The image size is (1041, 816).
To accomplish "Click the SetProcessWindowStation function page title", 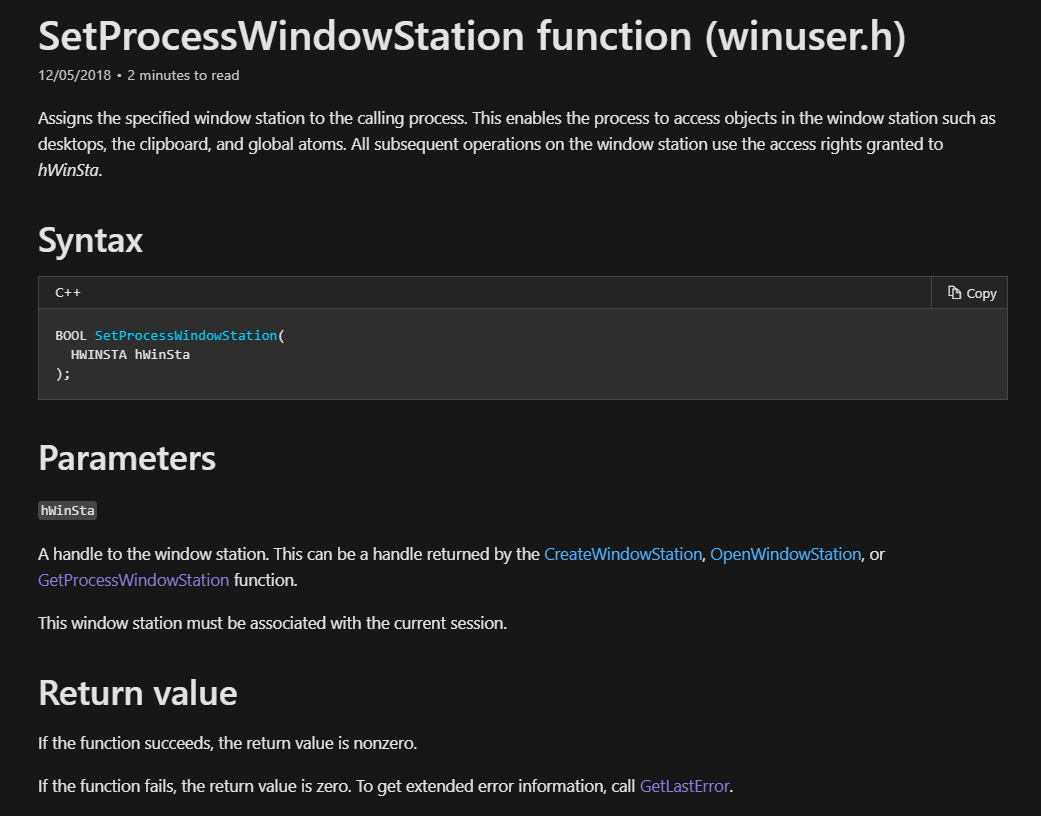I will tap(472, 36).
